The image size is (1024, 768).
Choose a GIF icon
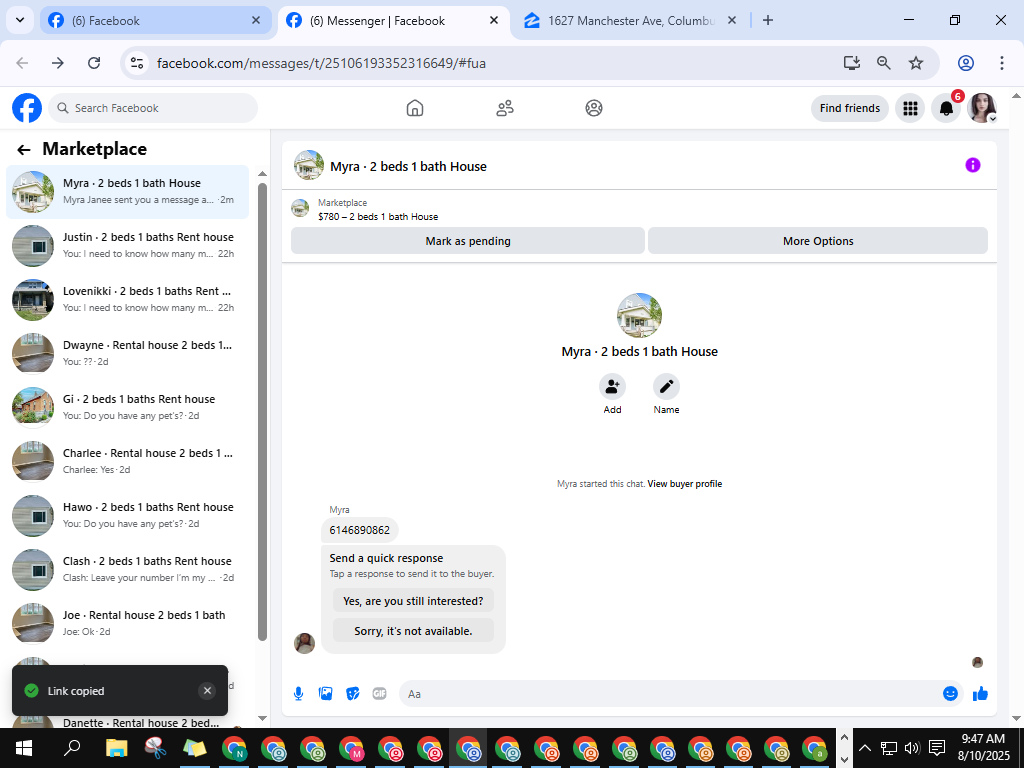point(379,694)
